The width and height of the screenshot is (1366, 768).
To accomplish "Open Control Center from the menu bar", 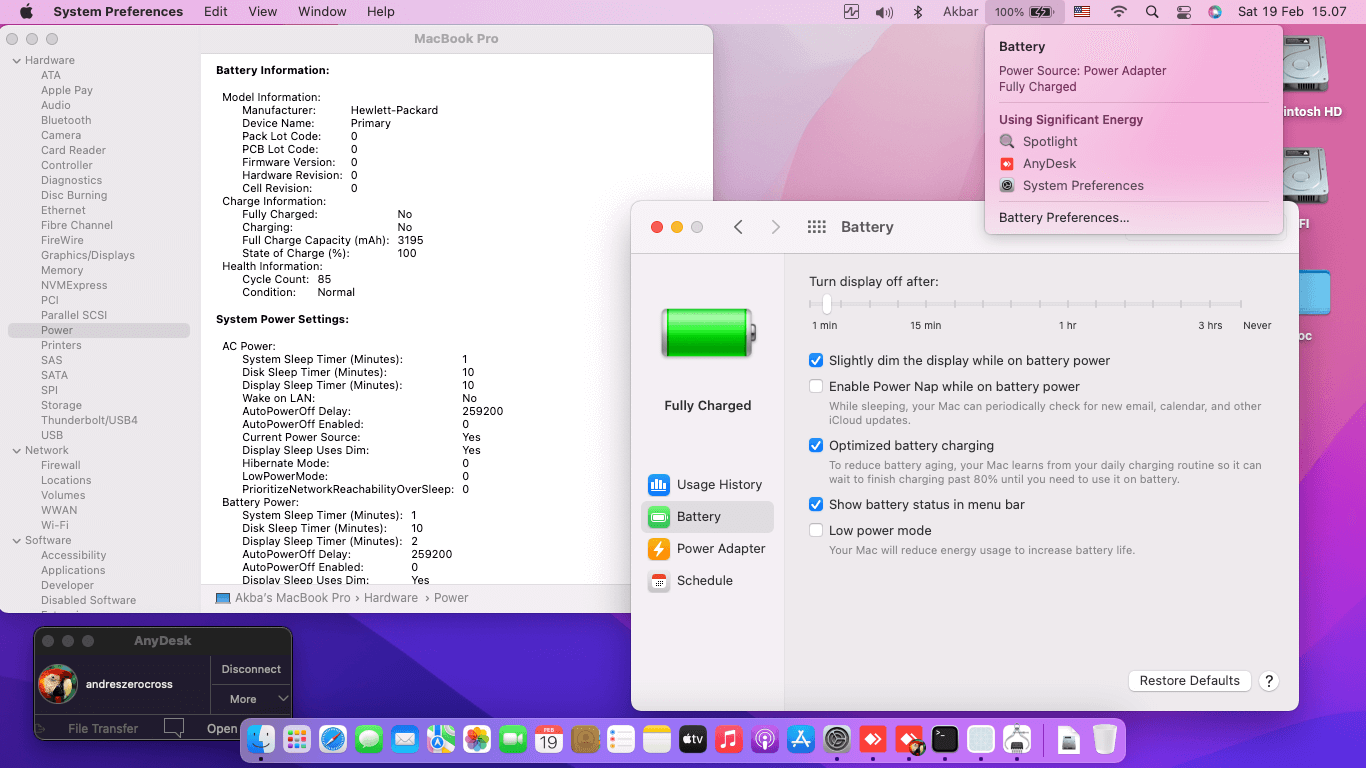I will (1184, 12).
